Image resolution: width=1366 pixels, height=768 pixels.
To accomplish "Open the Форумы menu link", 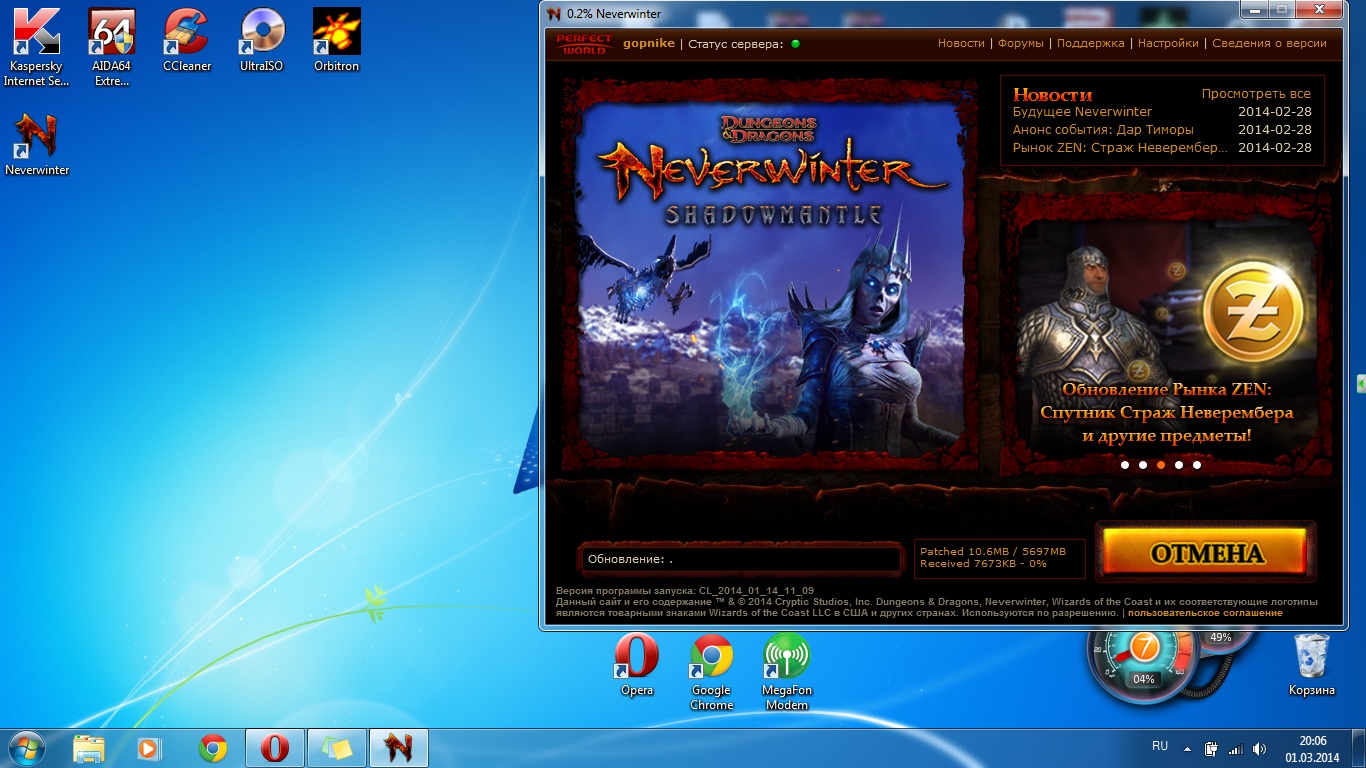I will coord(1020,44).
